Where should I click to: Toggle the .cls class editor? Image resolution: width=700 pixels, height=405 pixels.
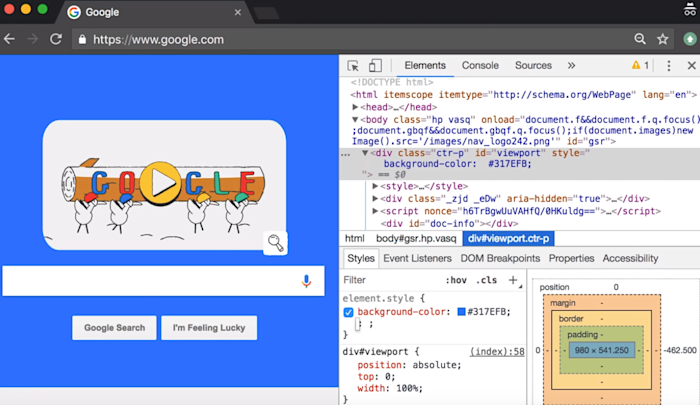[486, 280]
